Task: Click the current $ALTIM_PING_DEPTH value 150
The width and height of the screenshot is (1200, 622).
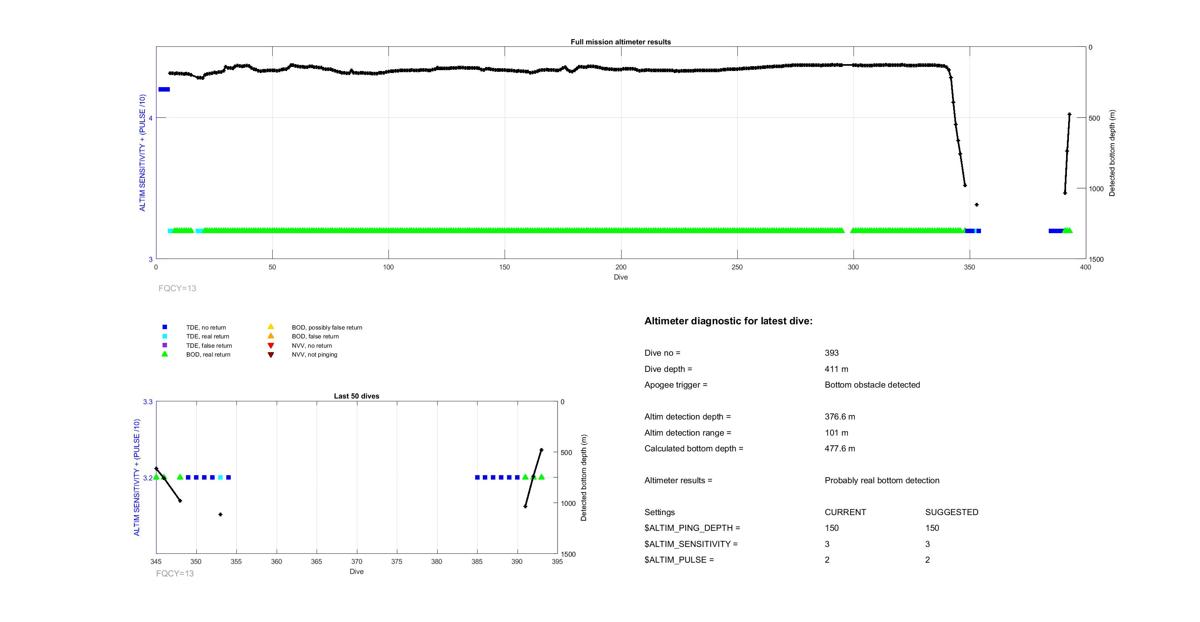Action: tap(832, 528)
